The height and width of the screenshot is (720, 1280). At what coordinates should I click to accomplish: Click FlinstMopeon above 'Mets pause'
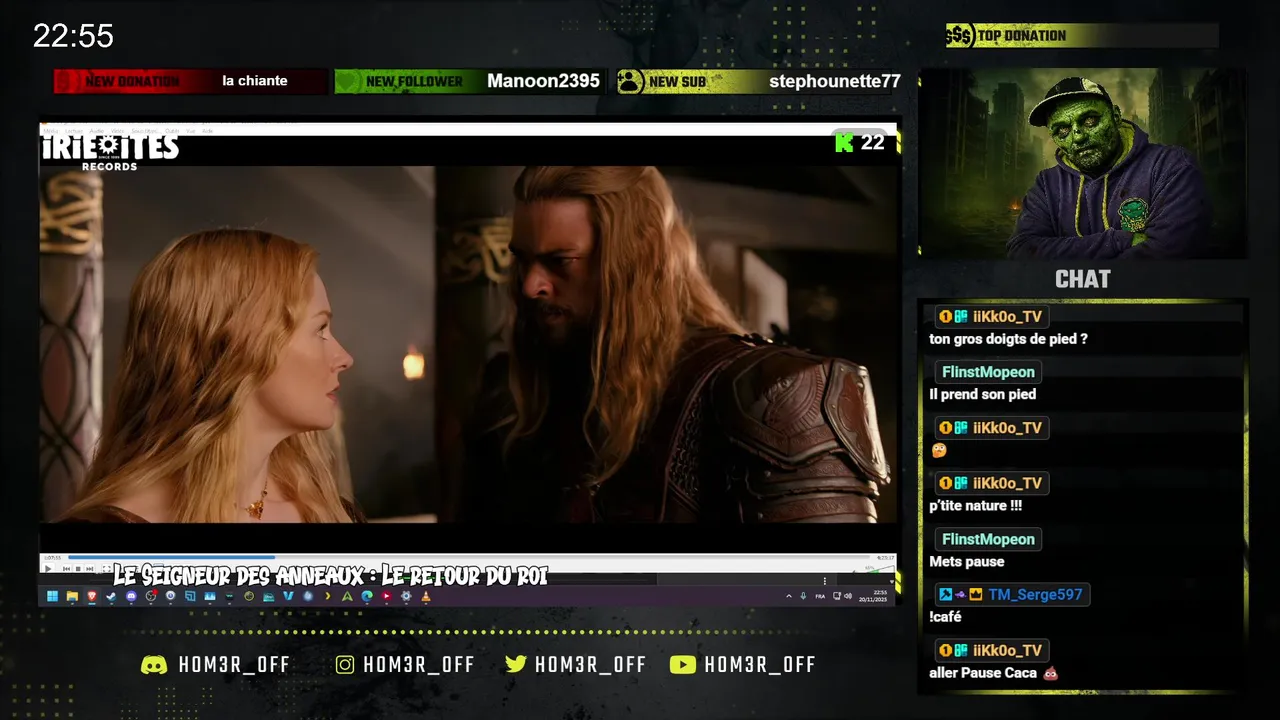988,539
